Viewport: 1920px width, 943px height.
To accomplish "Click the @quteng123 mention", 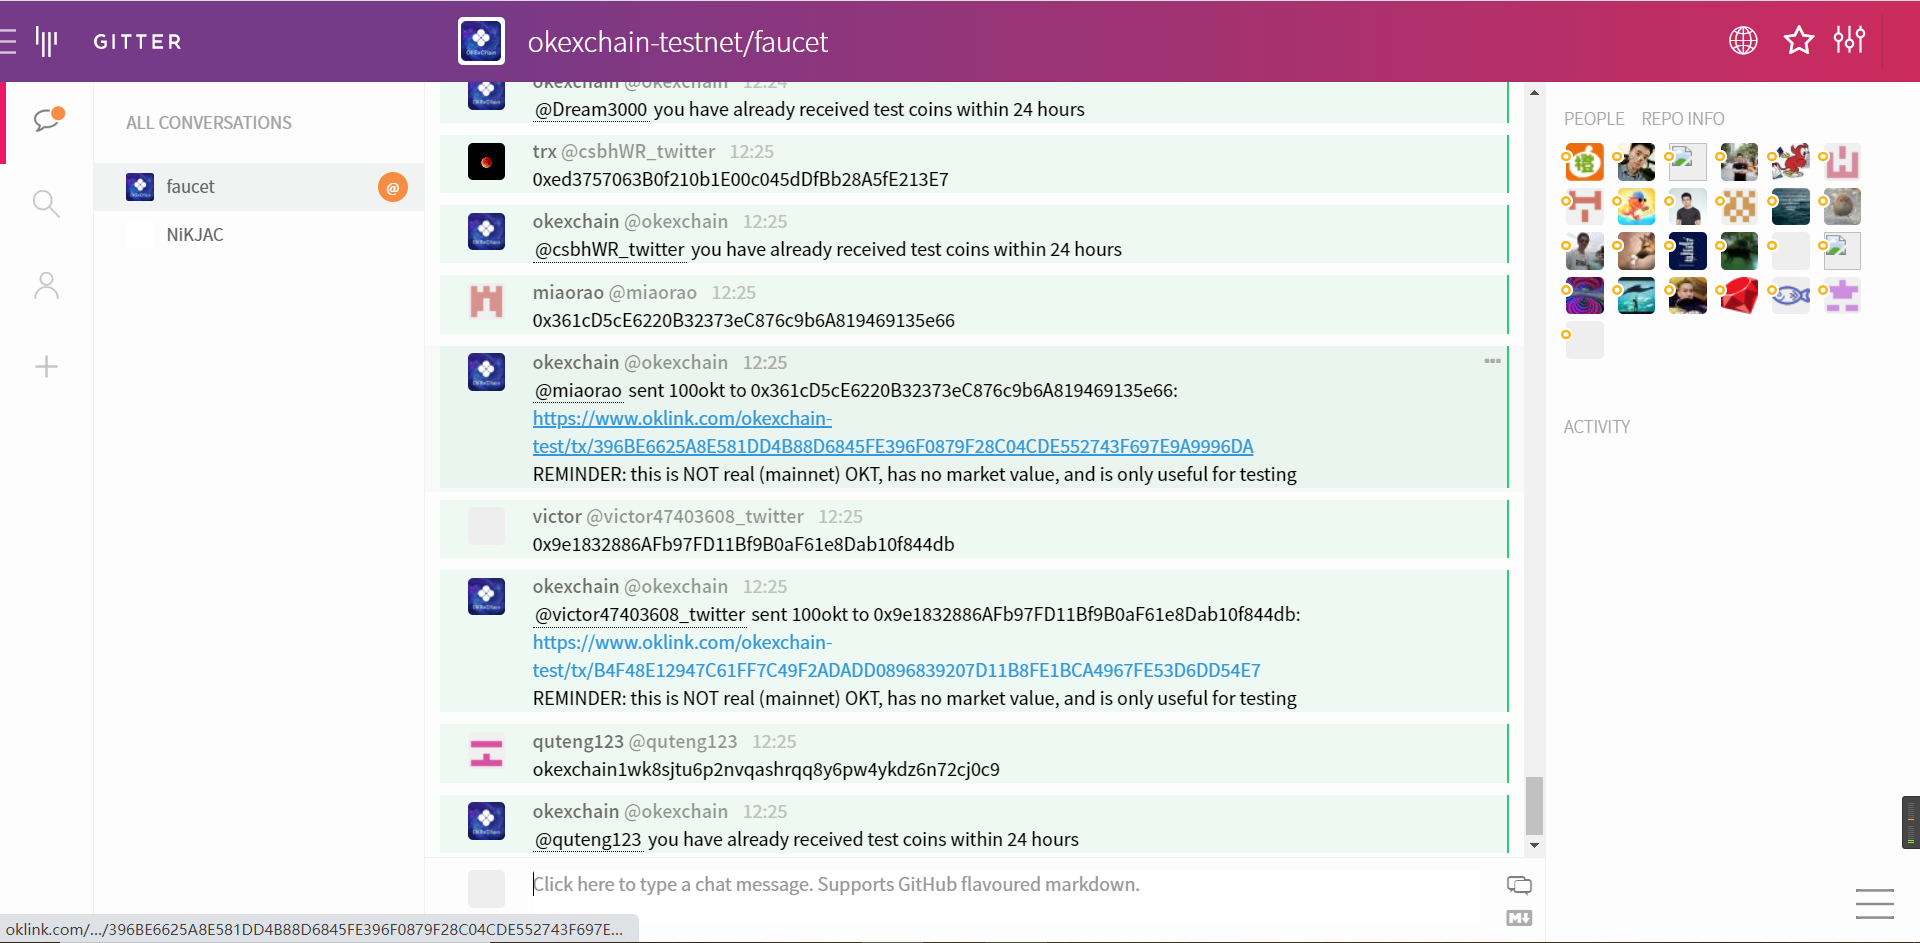I will pos(588,839).
